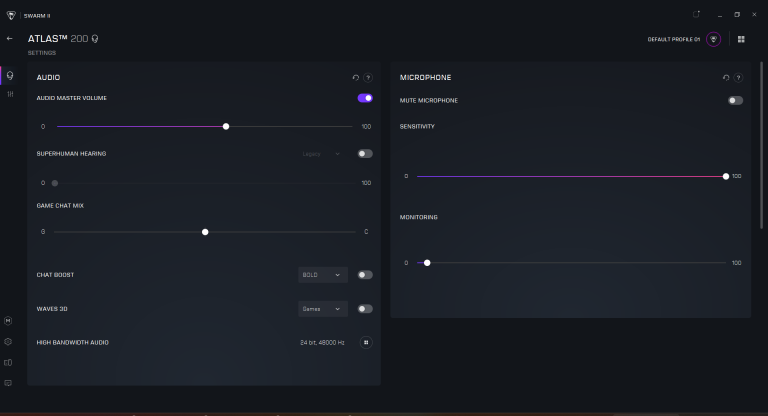Screen dimensions: 768x416
Task: Turn on the Waves 3D toggle
Action: [365, 309]
